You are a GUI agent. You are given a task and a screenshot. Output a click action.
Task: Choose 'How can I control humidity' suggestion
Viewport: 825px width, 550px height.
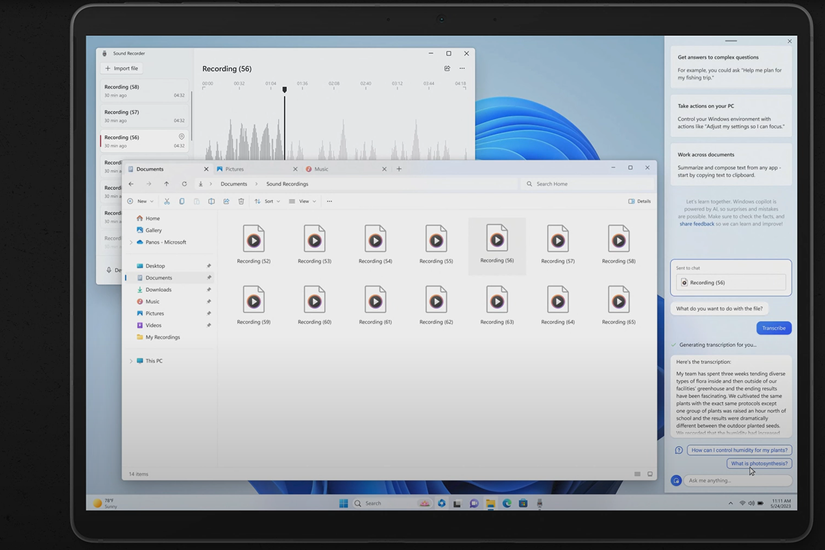pos(739,450)
